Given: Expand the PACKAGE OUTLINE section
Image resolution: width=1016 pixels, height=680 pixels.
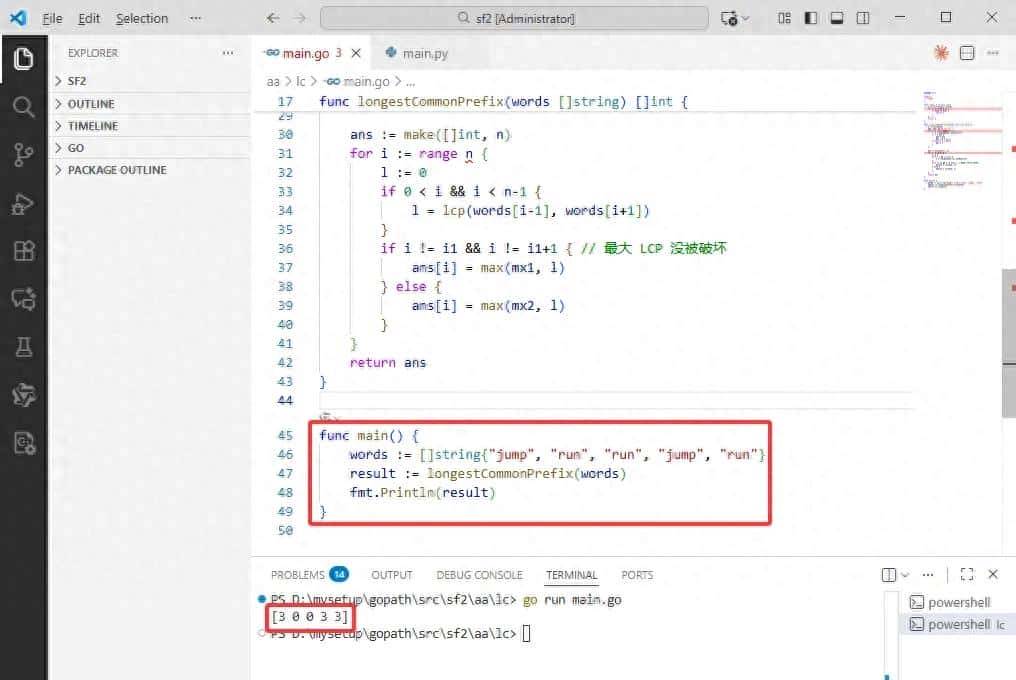Looking at the screenshot, I should (116, 170).
